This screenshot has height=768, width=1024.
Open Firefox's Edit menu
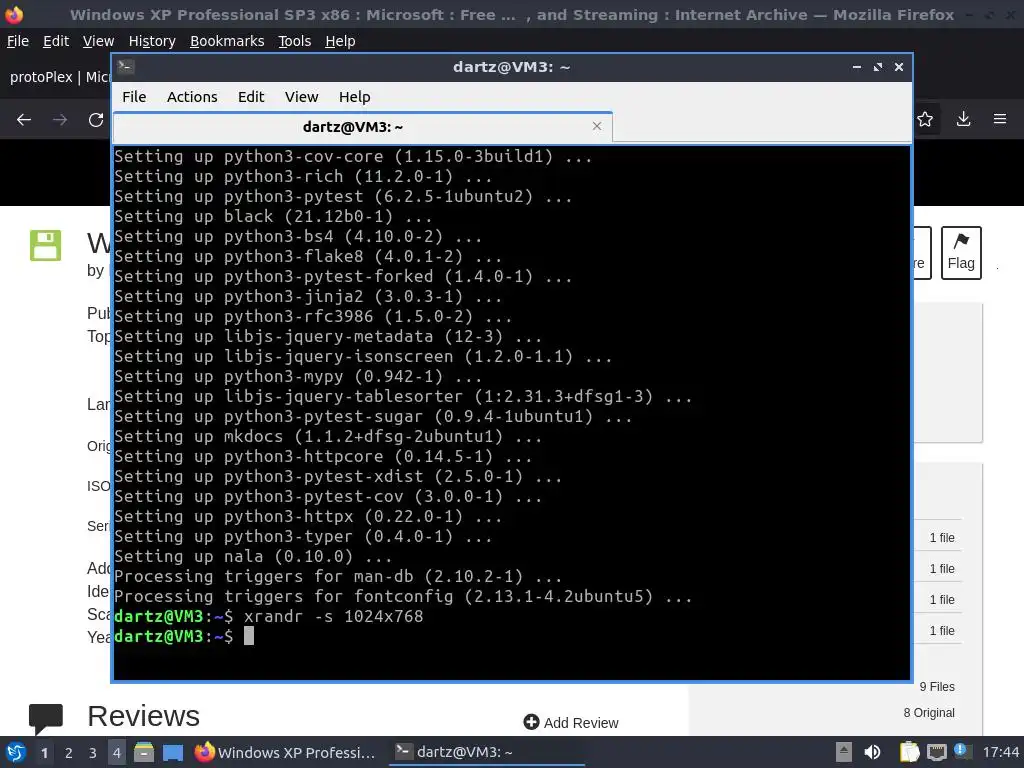click(56, 41)
